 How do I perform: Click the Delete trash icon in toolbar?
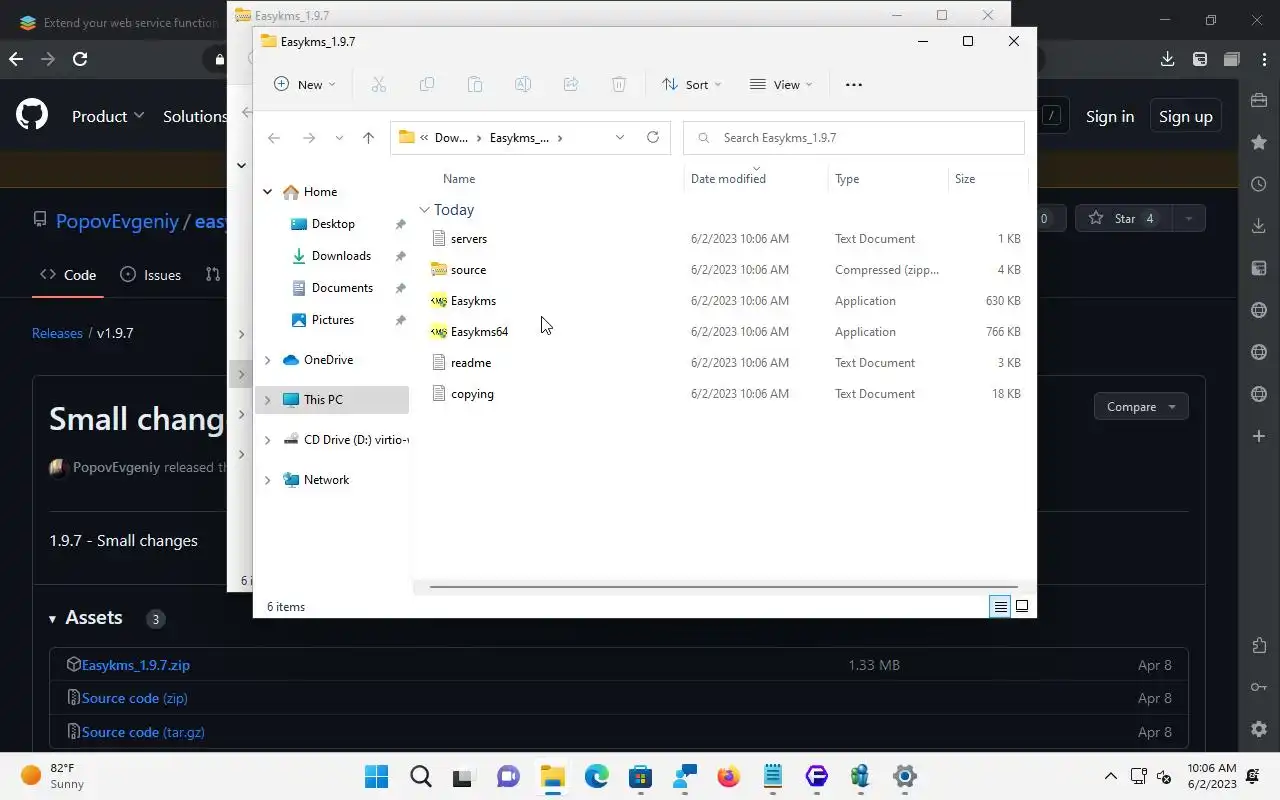click(619, 85)
